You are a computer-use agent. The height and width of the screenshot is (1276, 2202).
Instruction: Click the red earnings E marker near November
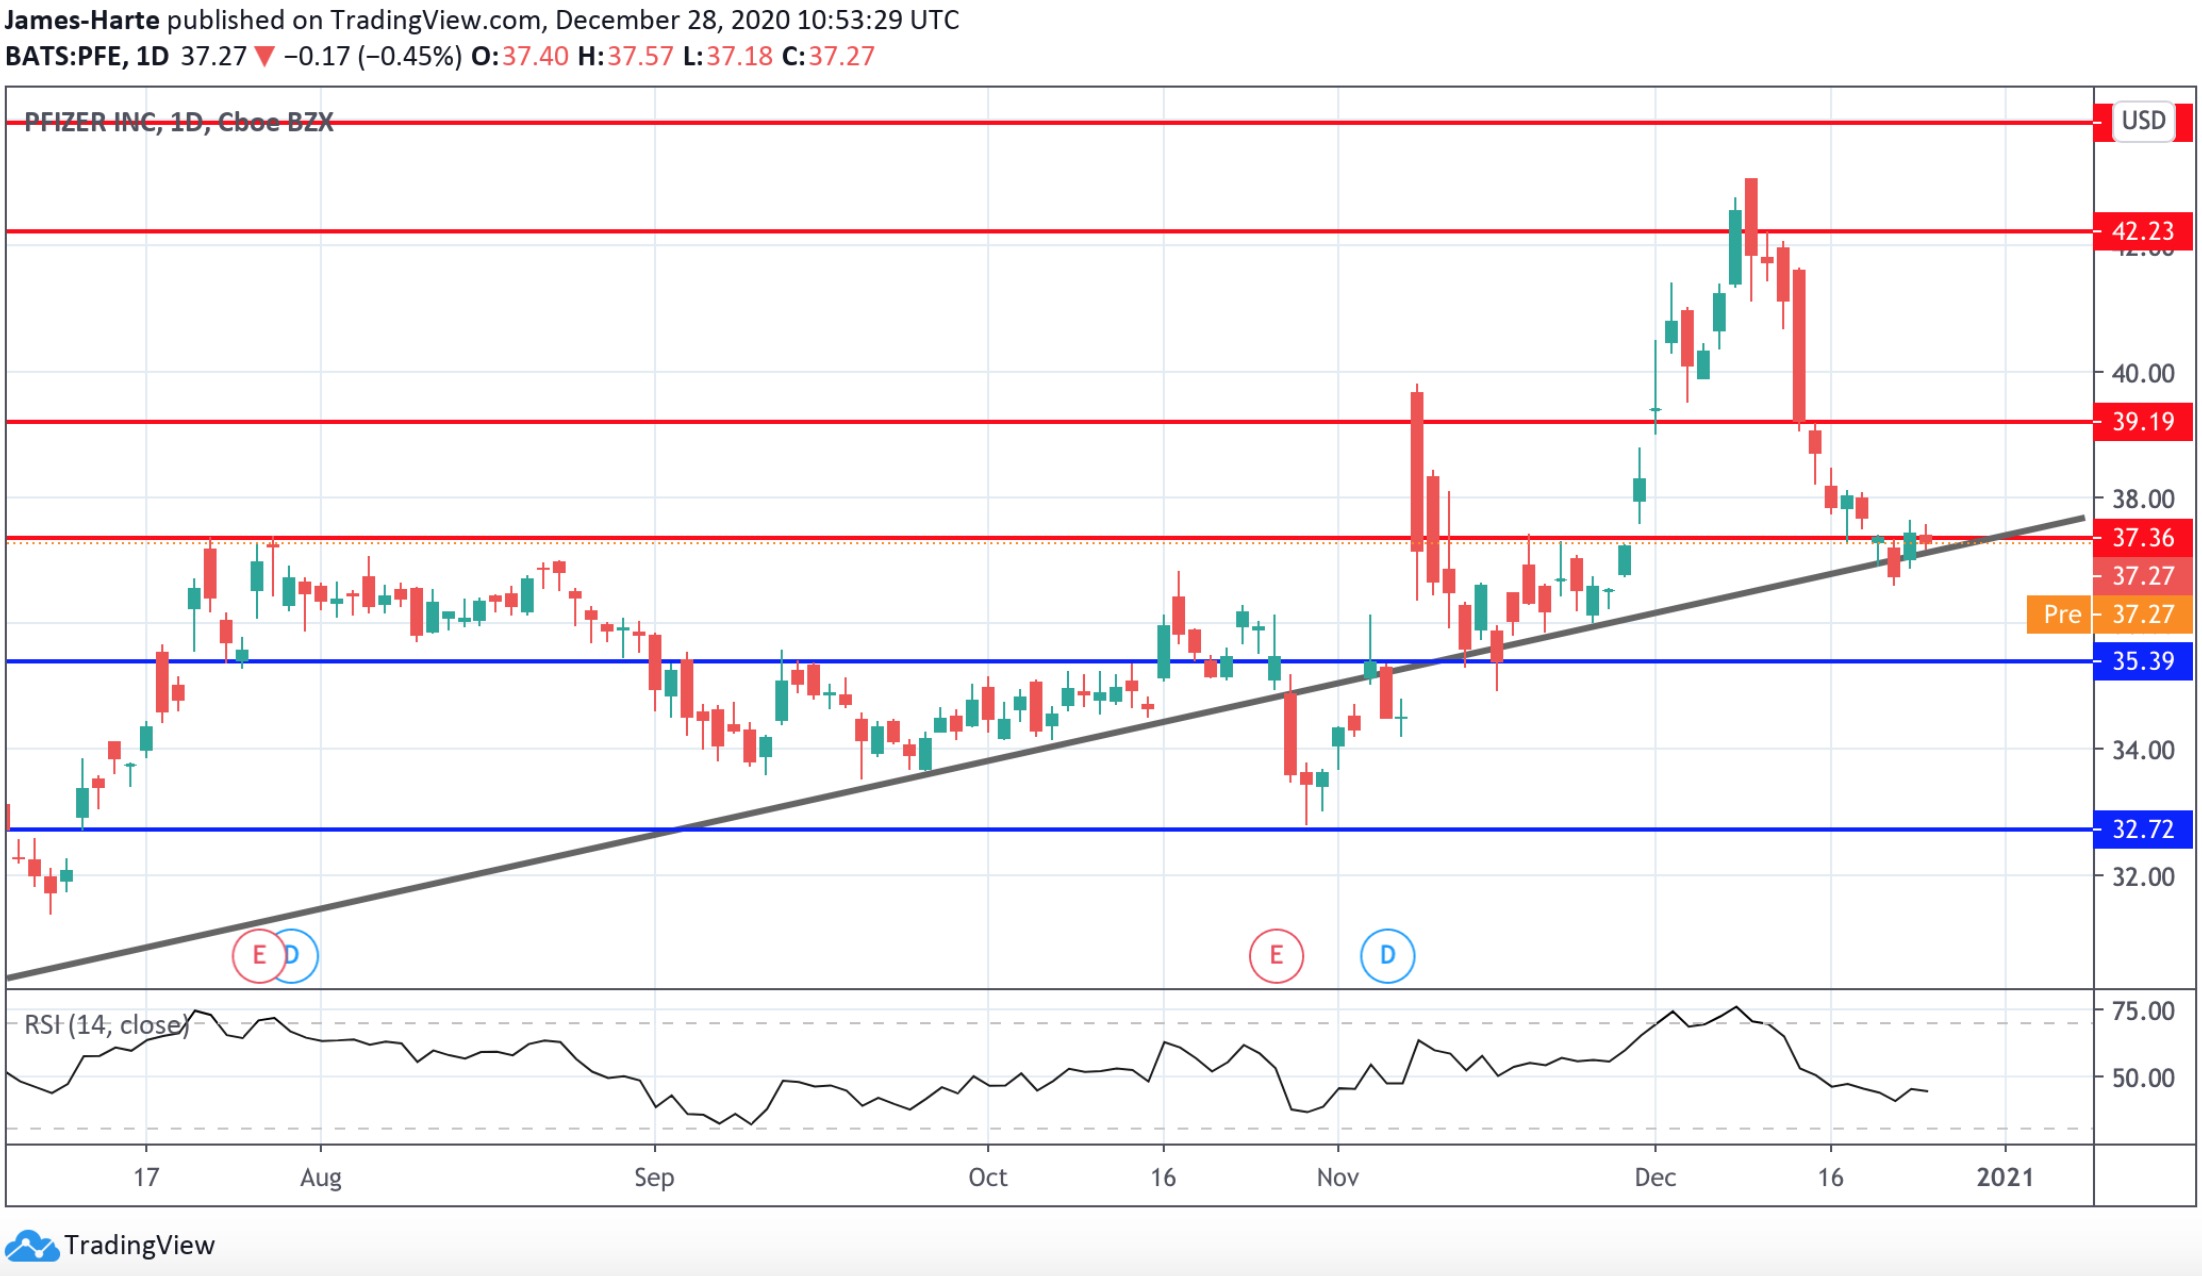coord(1276,955)
